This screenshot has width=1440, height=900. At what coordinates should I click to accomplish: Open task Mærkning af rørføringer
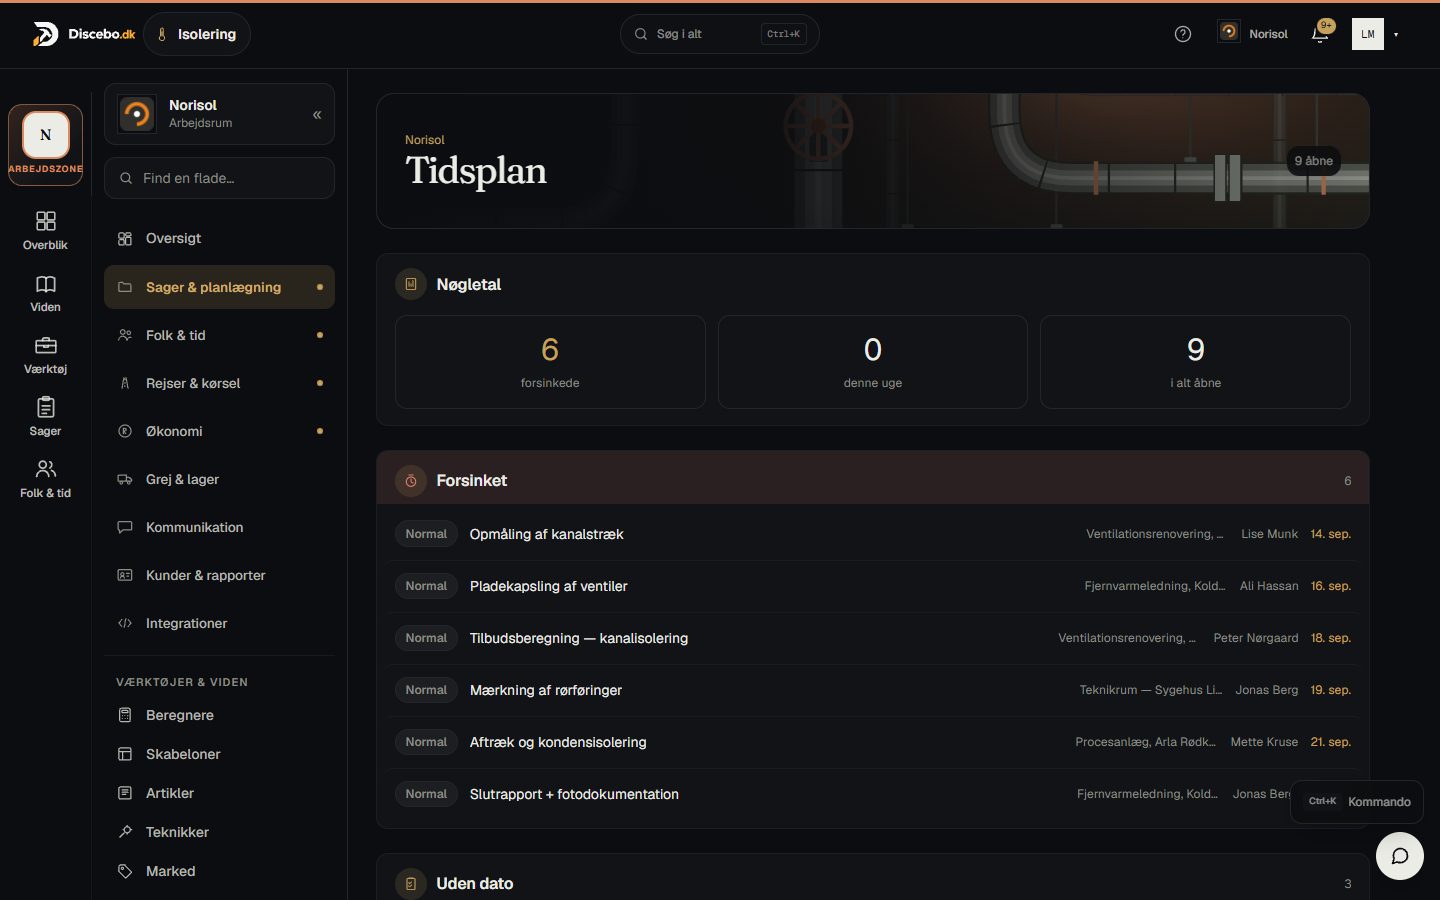click(873, 690)
